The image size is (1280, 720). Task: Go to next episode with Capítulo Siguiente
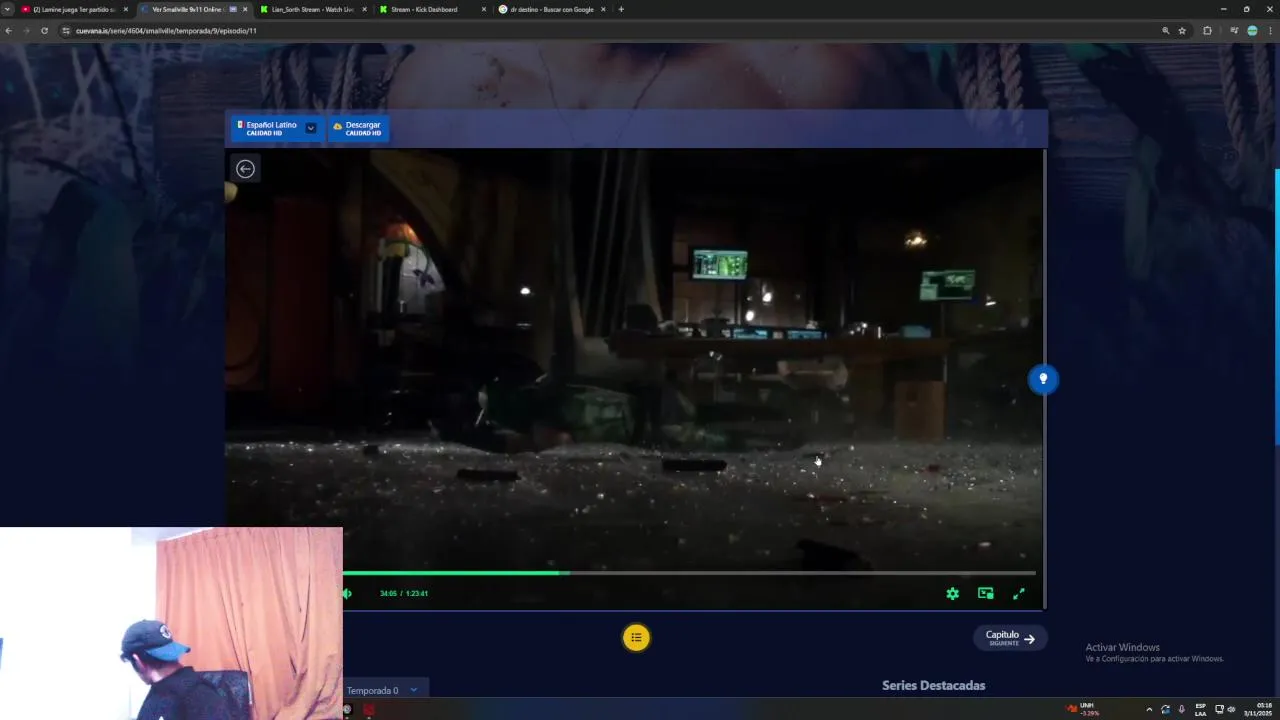pyautogui.click(x=1010, y=638)
